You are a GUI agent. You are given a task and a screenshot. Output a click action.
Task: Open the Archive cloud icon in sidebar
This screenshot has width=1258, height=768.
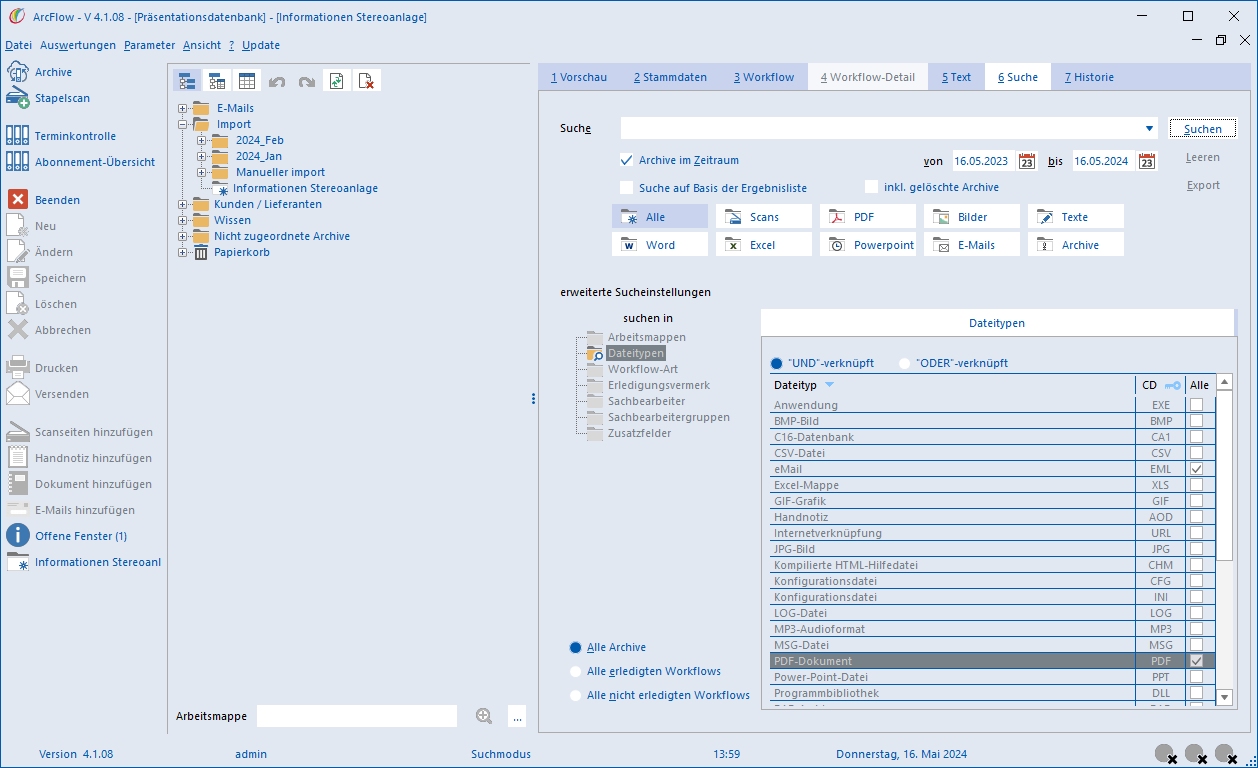pyautogui.click(x=18, y=72)
